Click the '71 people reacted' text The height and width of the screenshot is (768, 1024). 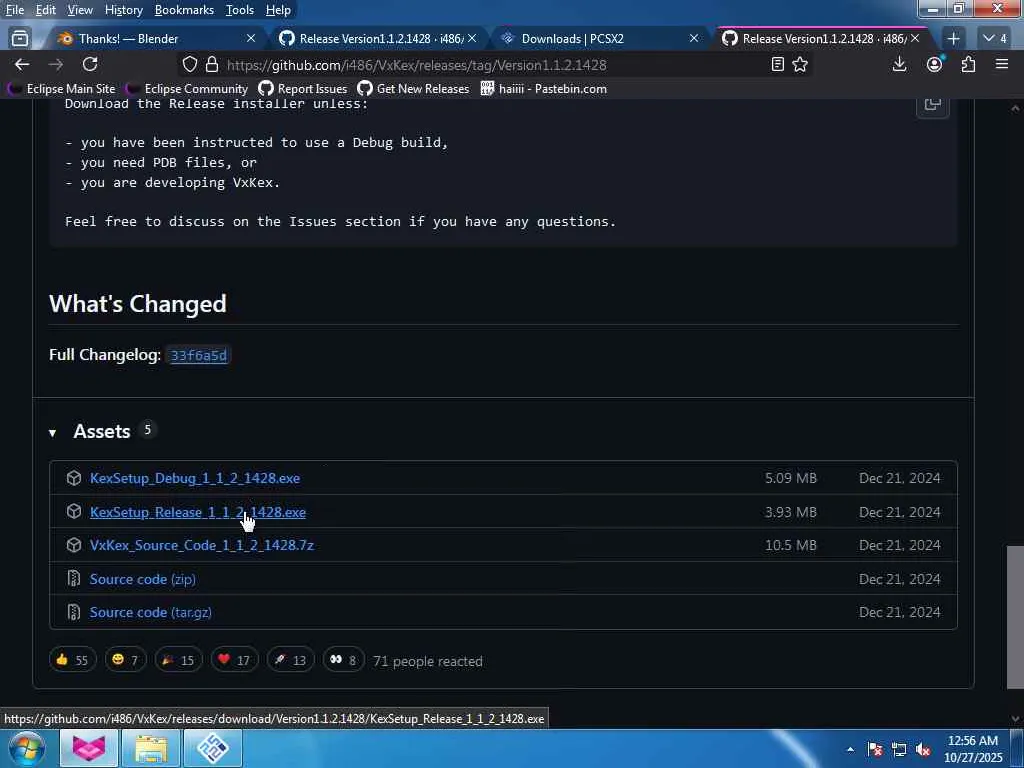428,661
